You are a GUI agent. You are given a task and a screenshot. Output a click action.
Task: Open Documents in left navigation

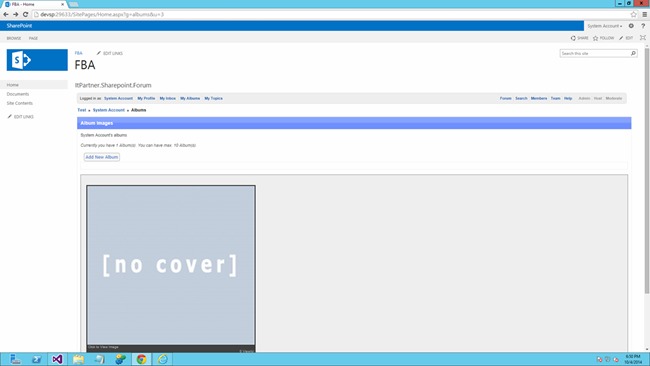pos(18,94)
